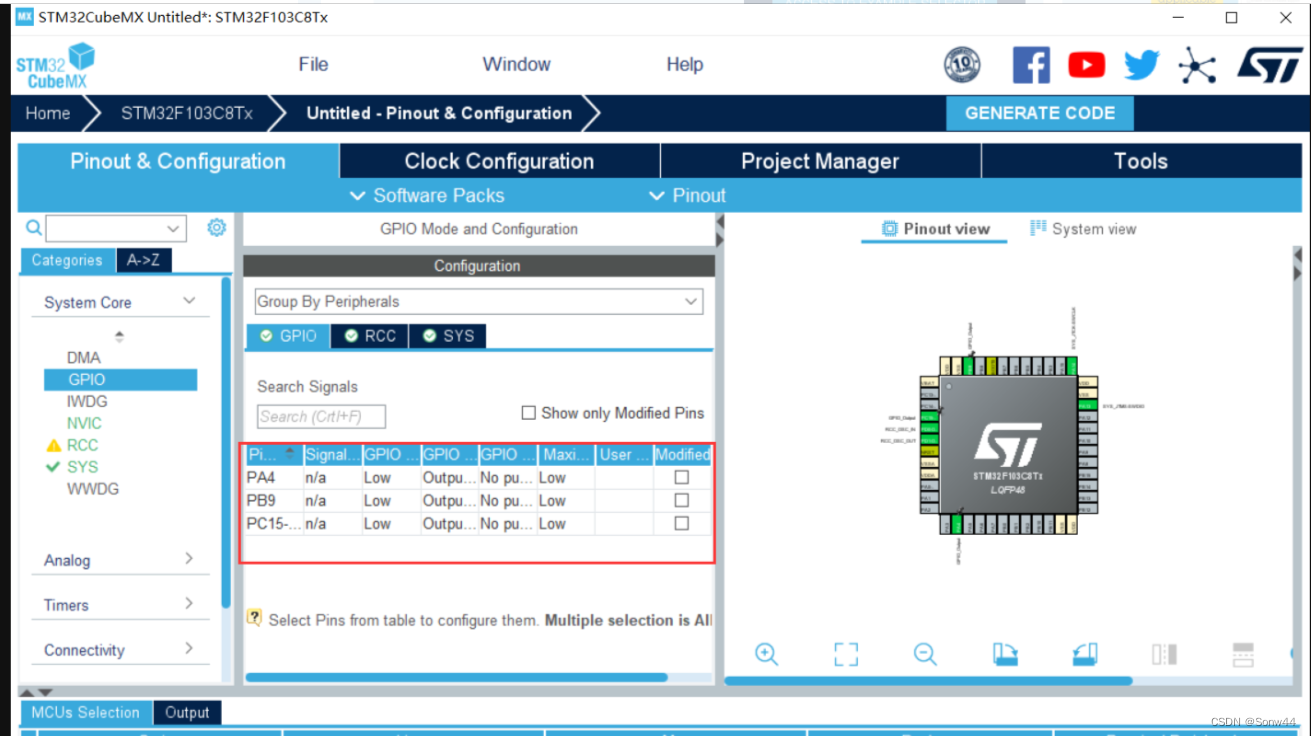Select NVIC in System Core list
This screenshot has height=736, width=1311.
point(85,423)
